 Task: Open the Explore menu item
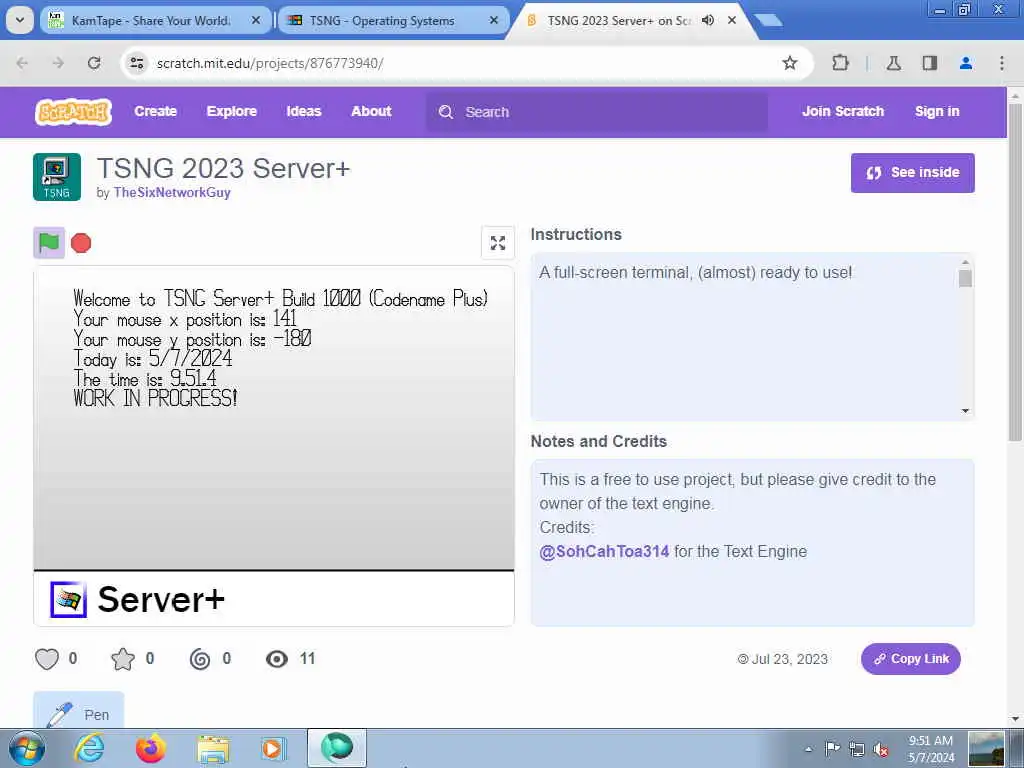(232, 112)
